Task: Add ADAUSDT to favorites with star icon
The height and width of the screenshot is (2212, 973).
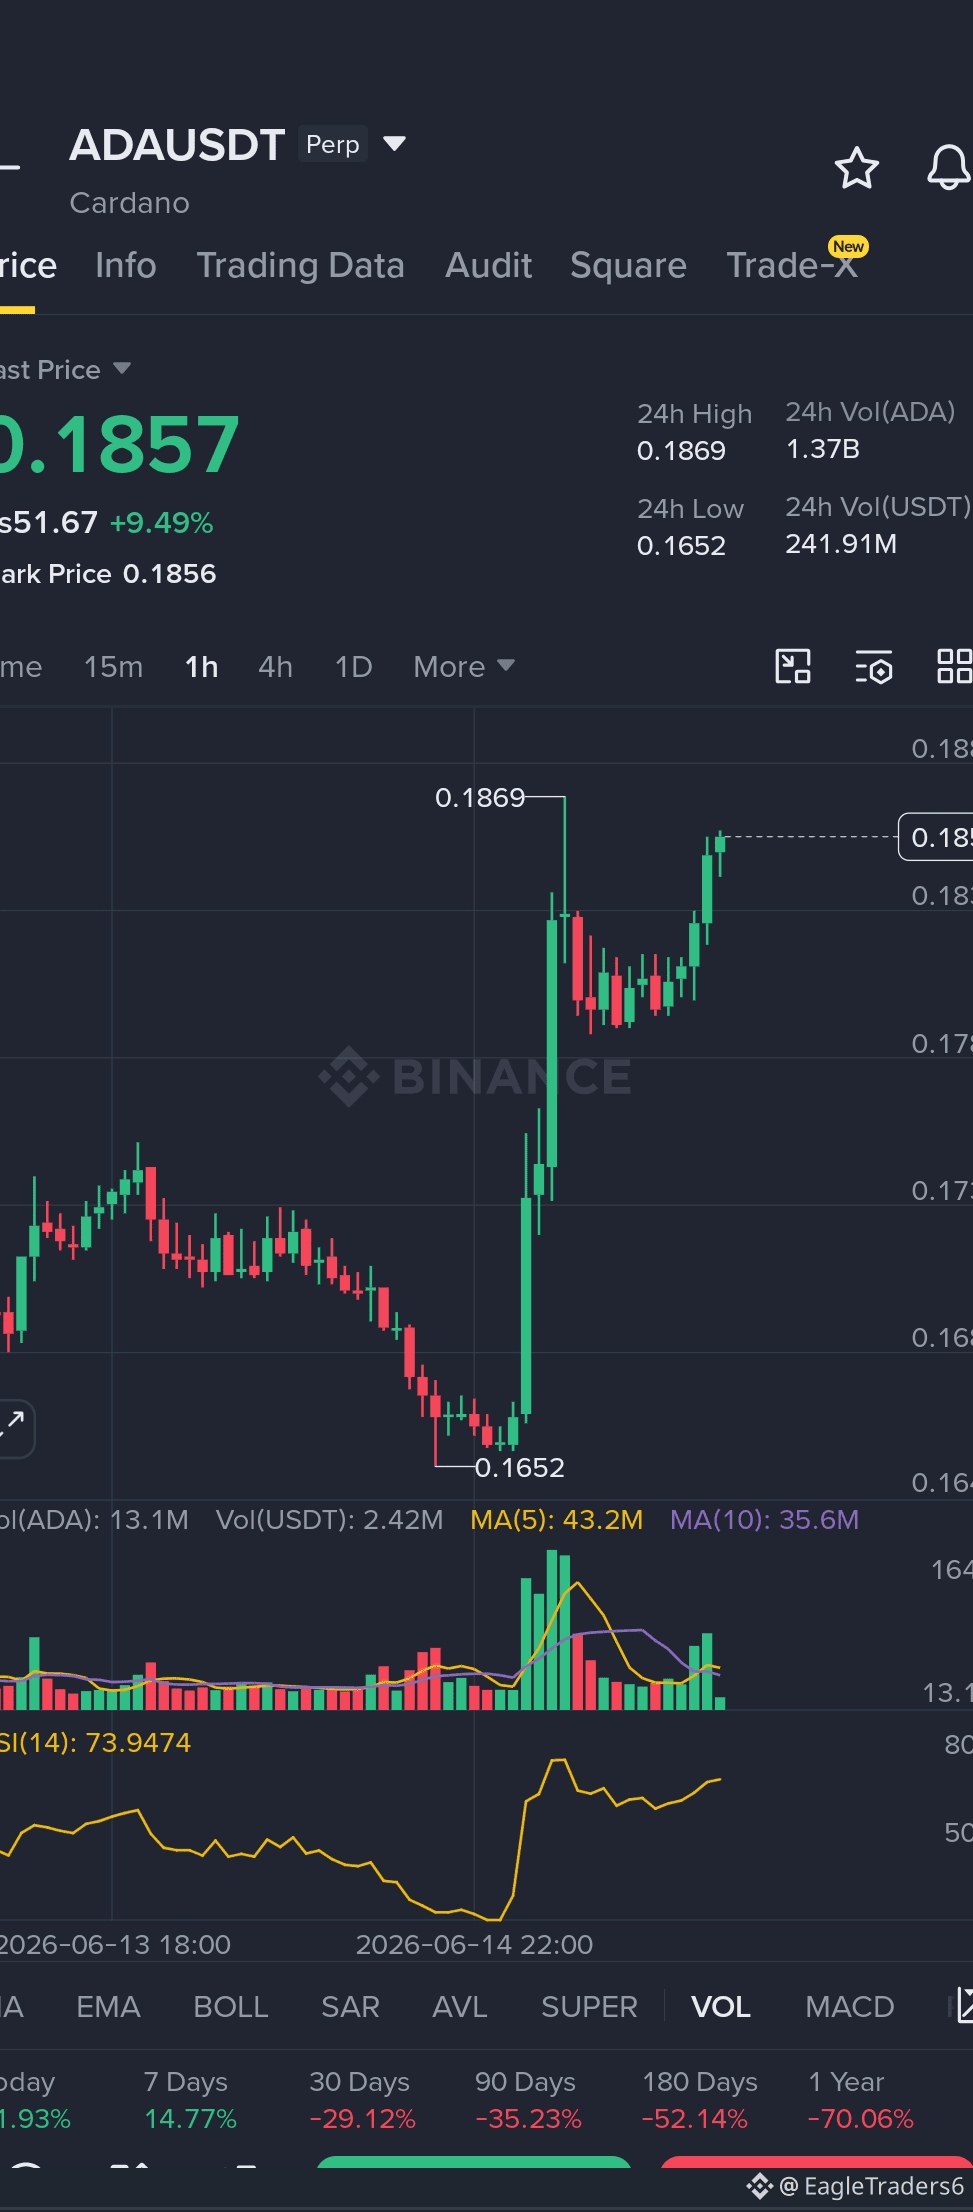Action: pyautogui.click(x=857, y=167)
